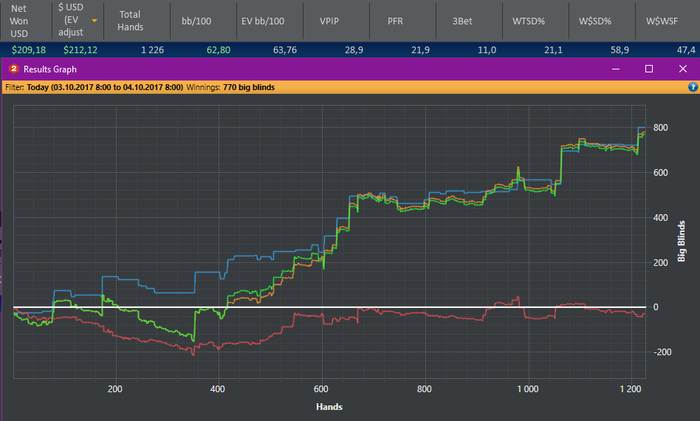This screenshot has width=700, height=421.
Task: Click the 600 tick on the hands axis
Action: click(321, 389)
